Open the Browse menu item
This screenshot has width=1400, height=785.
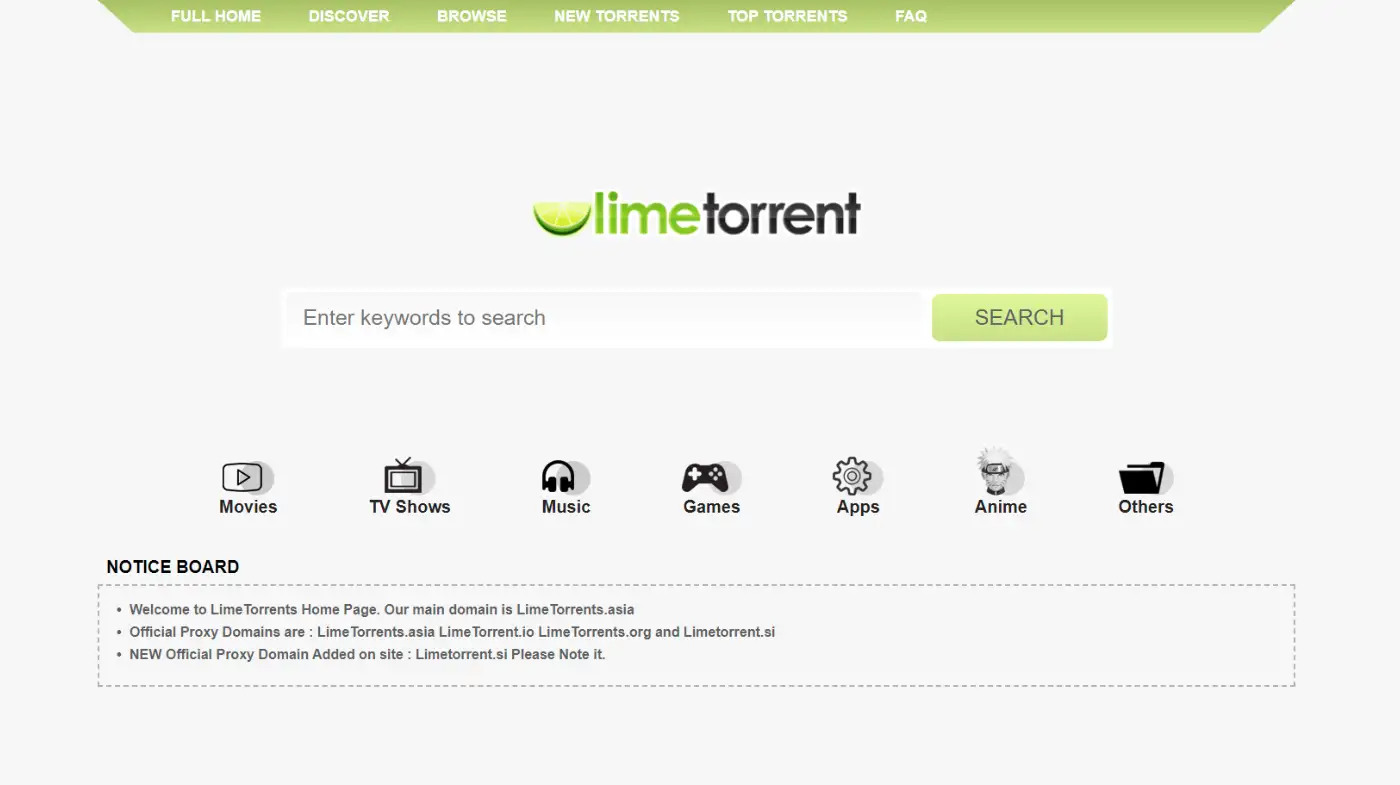point(472,16)
